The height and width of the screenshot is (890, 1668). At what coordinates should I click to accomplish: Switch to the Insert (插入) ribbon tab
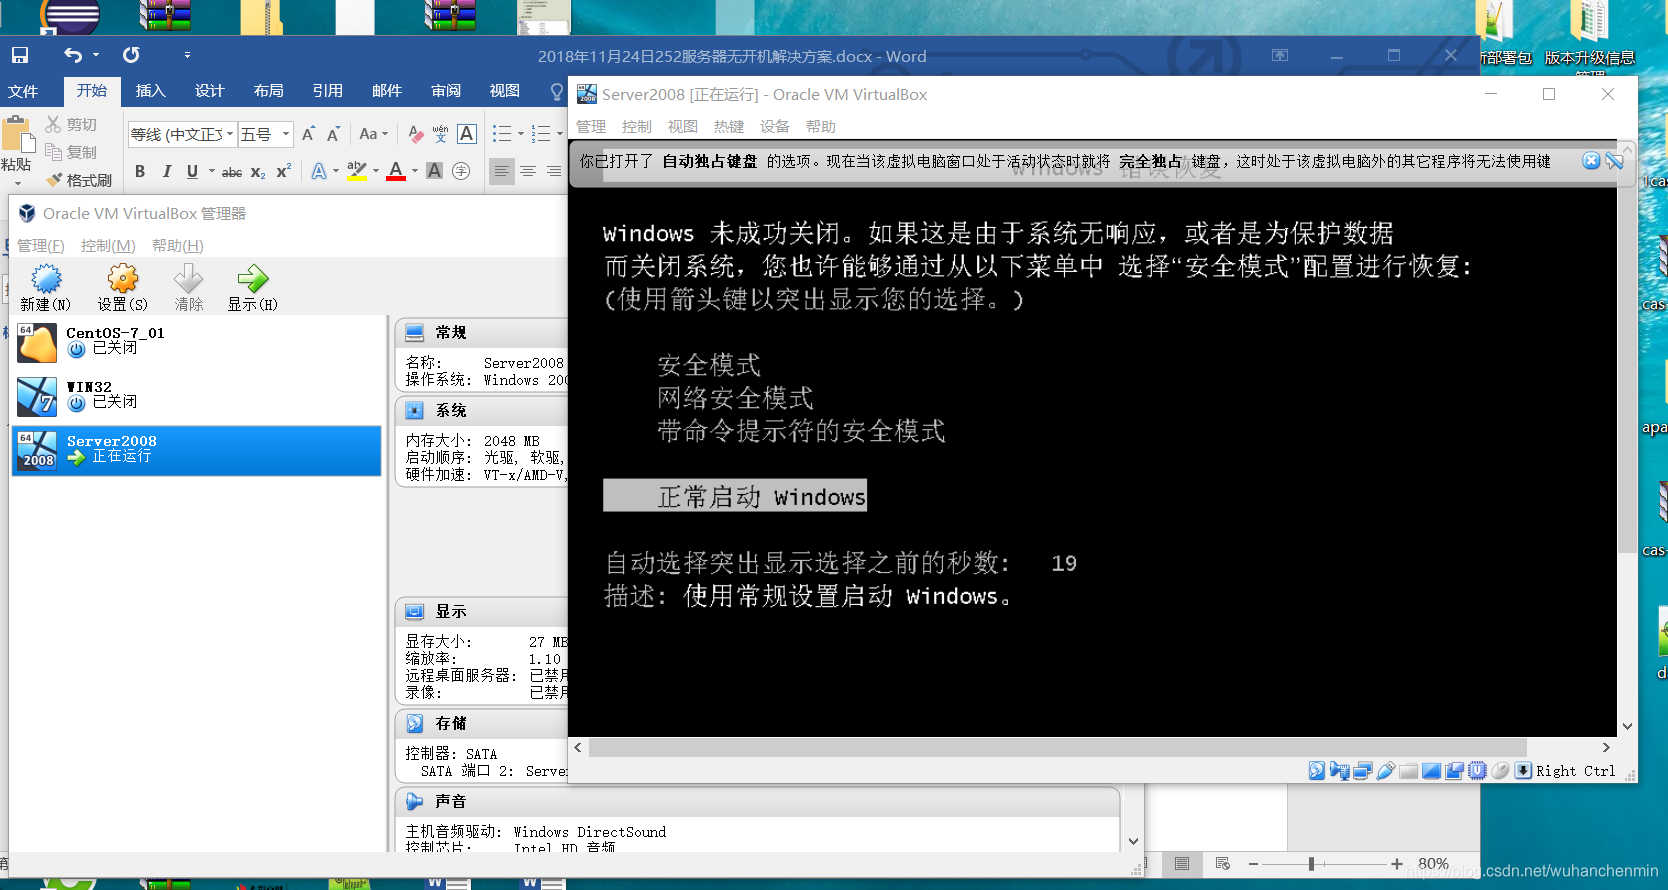click(x=150, y=91)
